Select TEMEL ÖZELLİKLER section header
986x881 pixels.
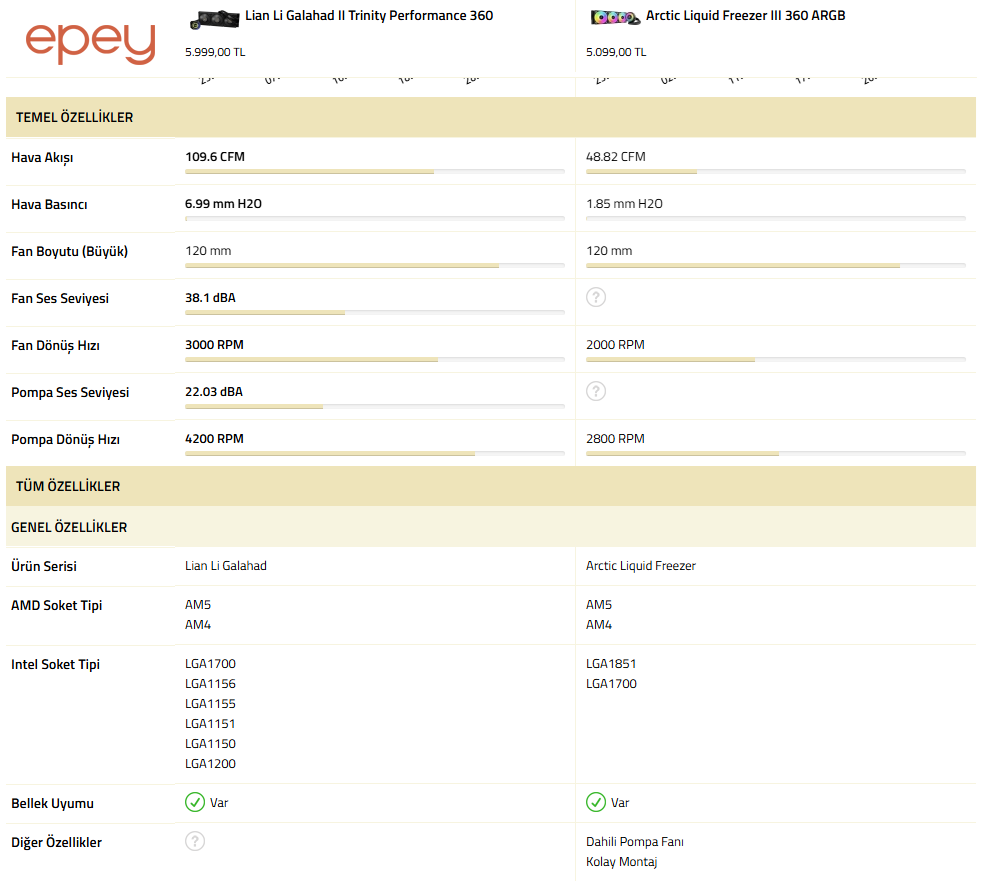pos(490,117)
